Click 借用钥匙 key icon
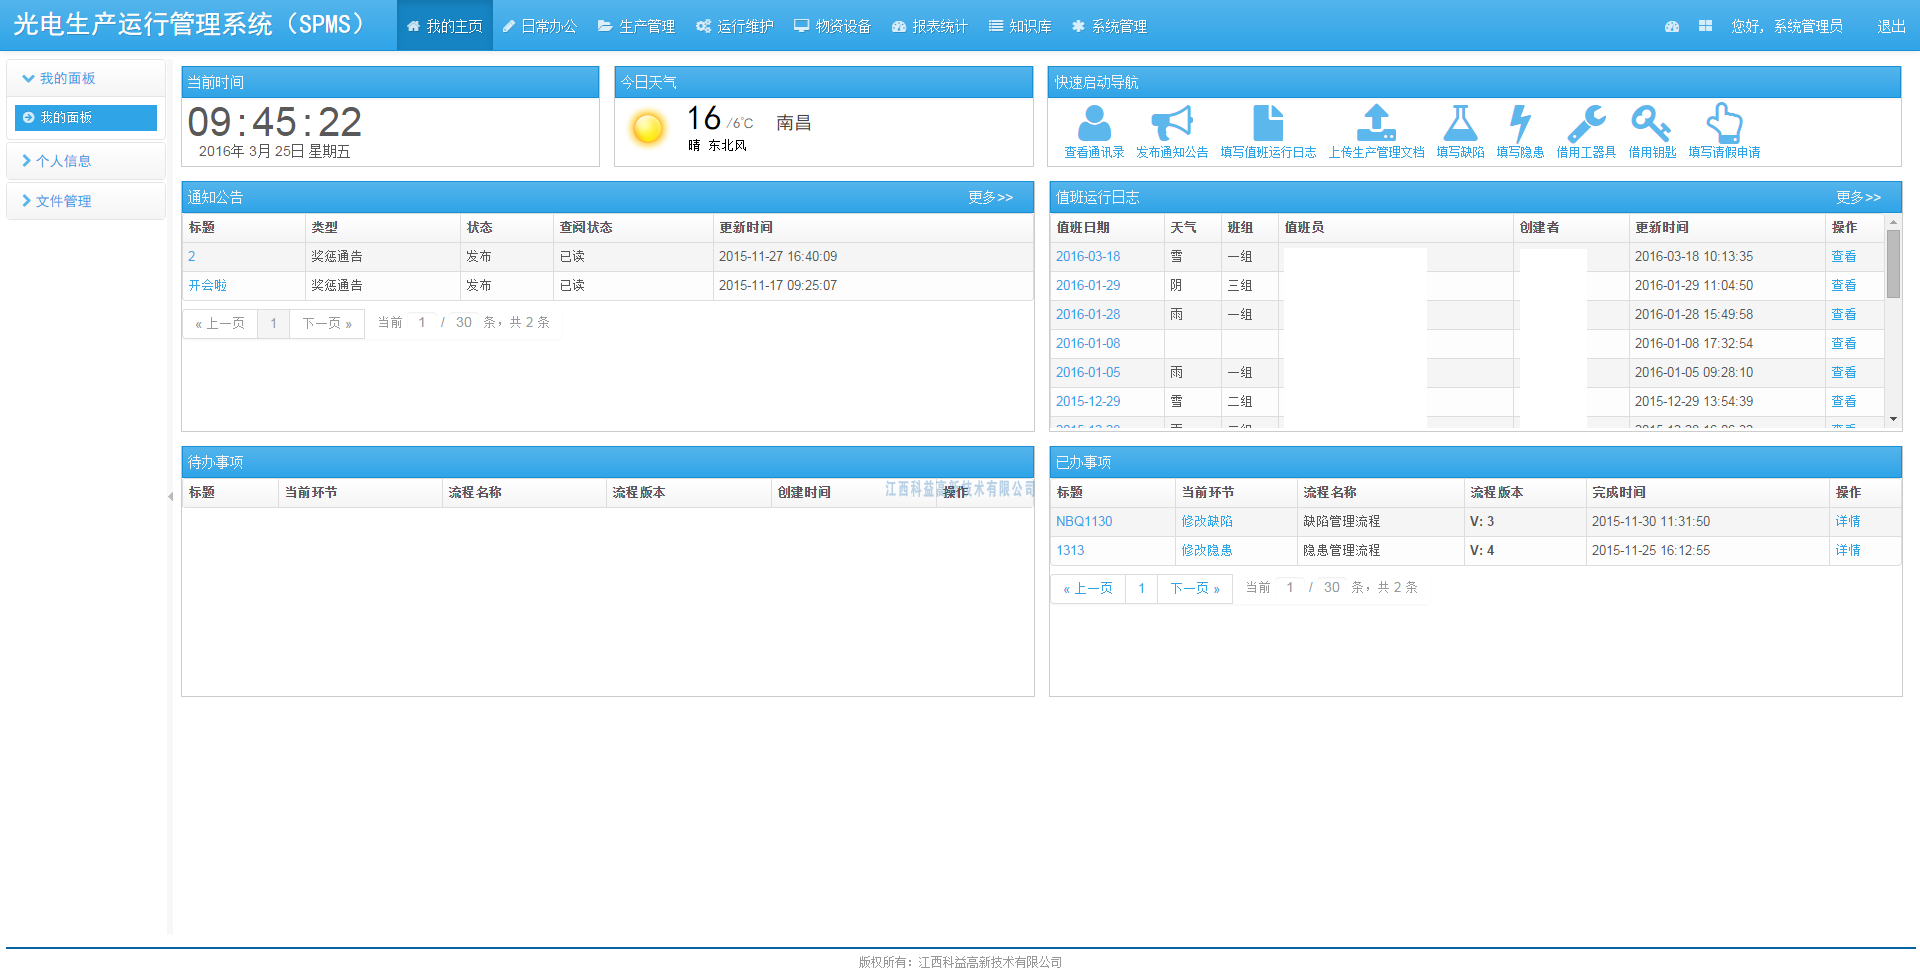 tap(1652, 124)
